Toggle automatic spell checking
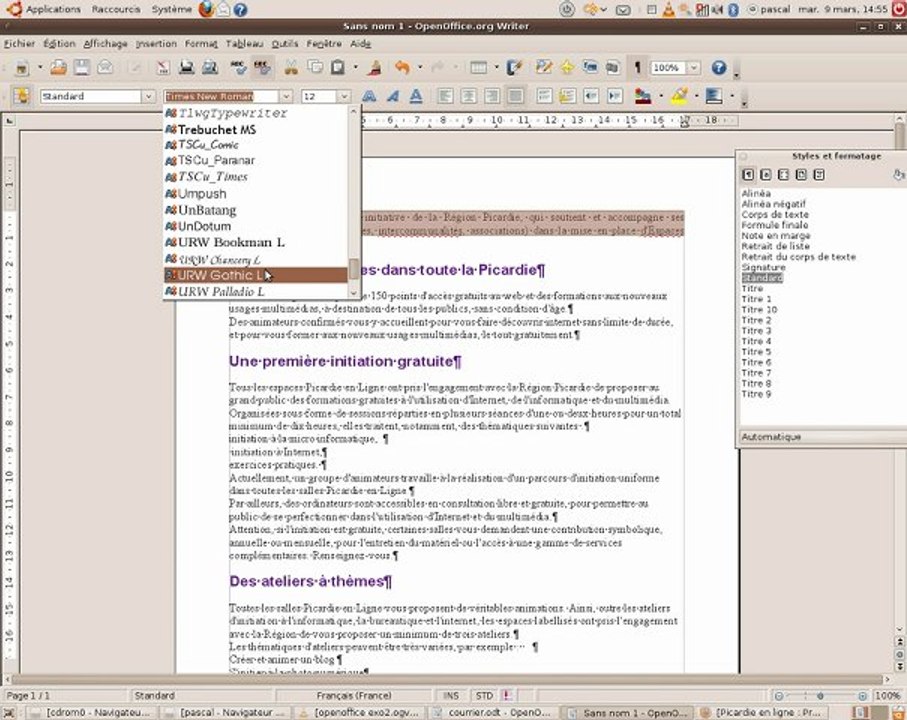 click(x=262, y=68)
